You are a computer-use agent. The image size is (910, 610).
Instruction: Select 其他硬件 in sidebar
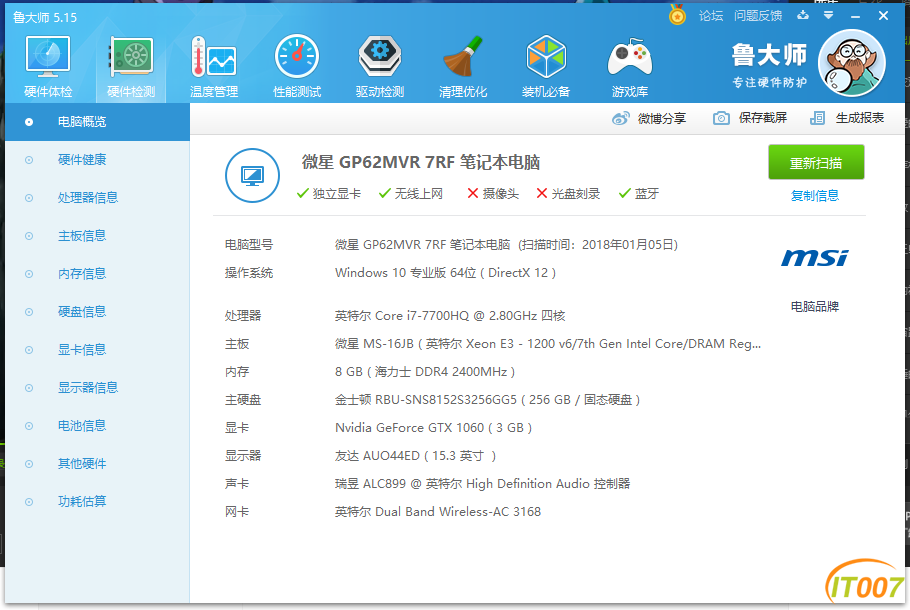[97, 464]
